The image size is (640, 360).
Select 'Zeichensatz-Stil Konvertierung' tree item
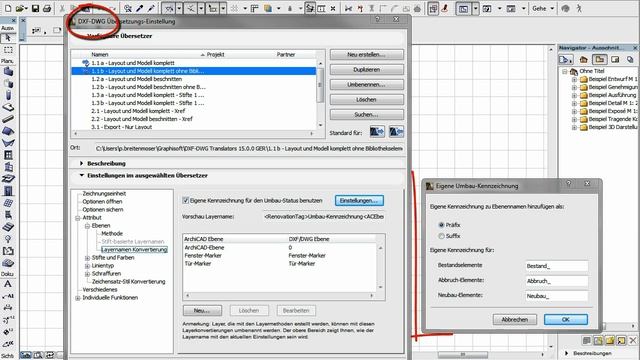pyautogui.click(x=129, y=282)
